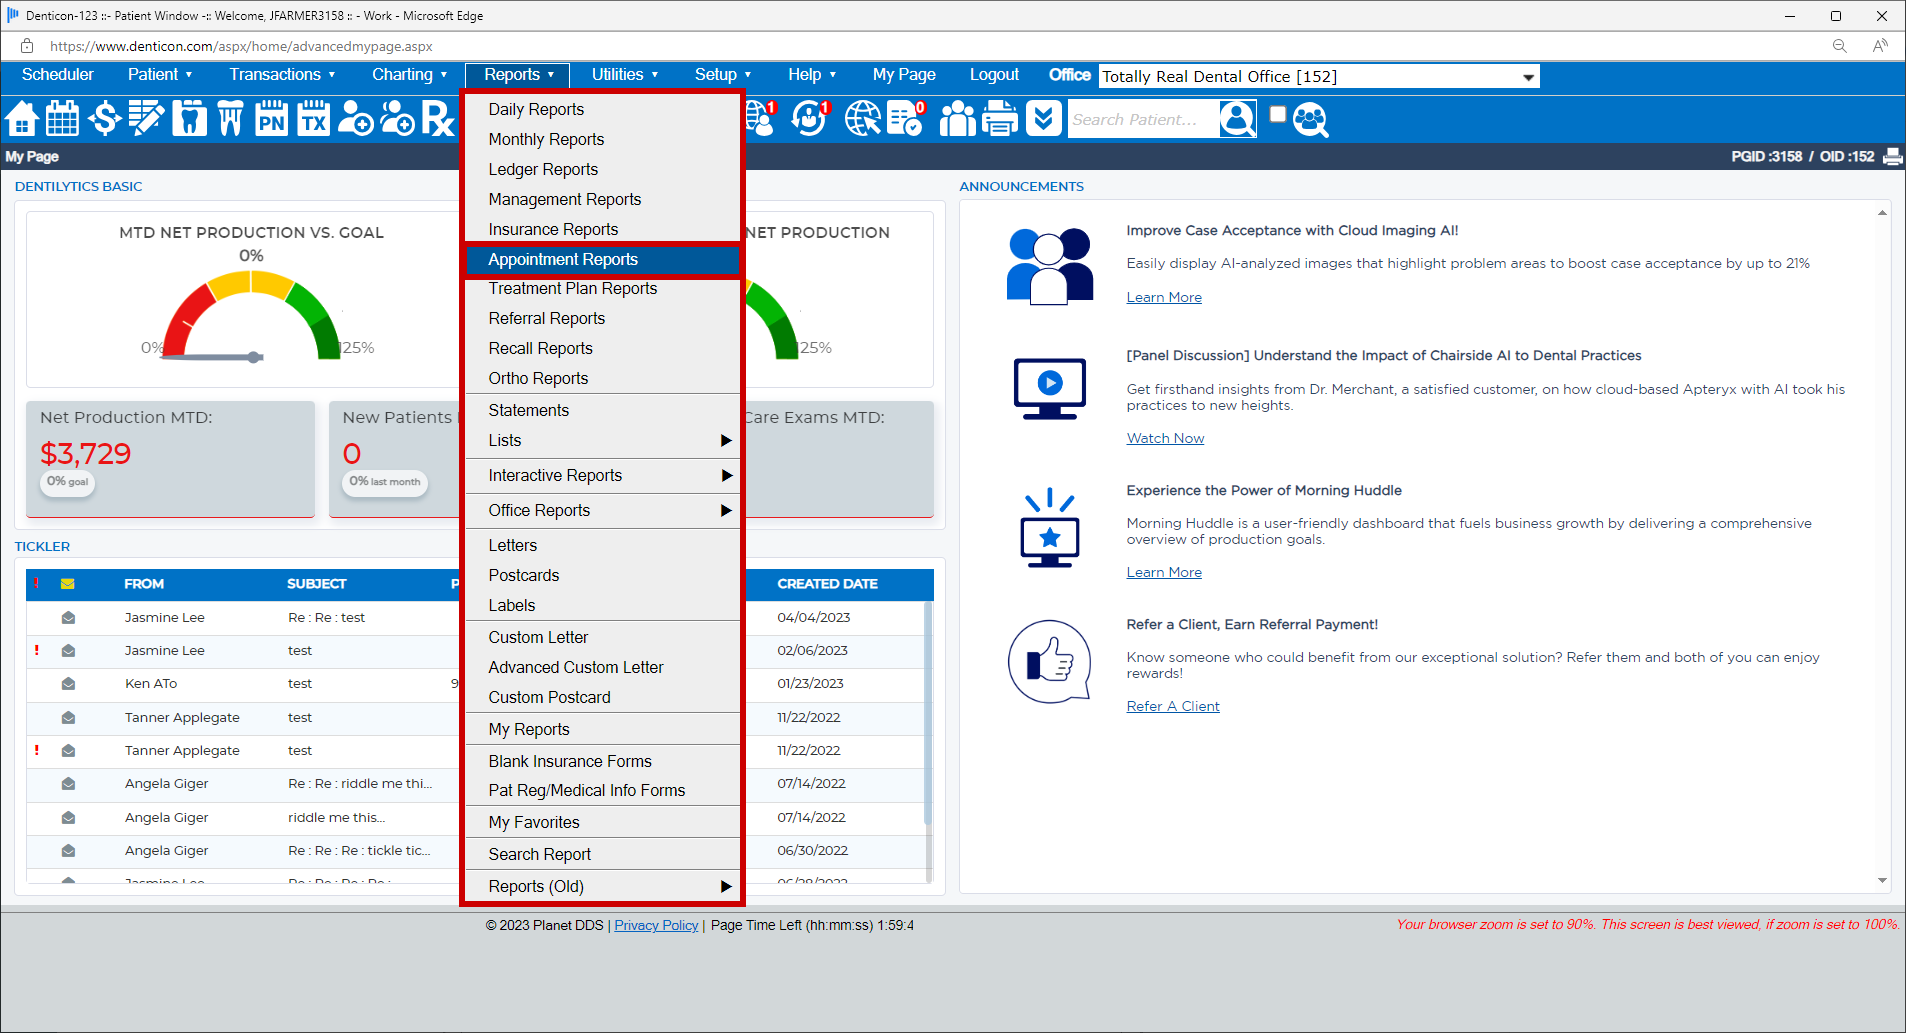The height and width of the screenshot is (1033, 1906).
Task: Open the TX treatment plan icon
Action: 313,119
